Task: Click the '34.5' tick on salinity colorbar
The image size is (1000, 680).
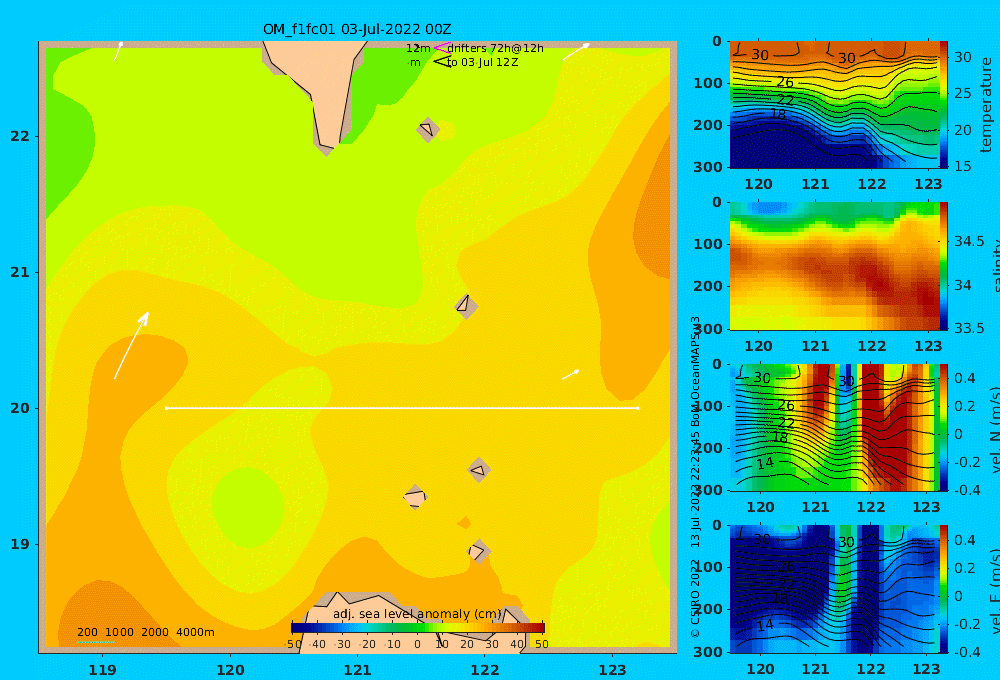Action: [x=969, y=242]
